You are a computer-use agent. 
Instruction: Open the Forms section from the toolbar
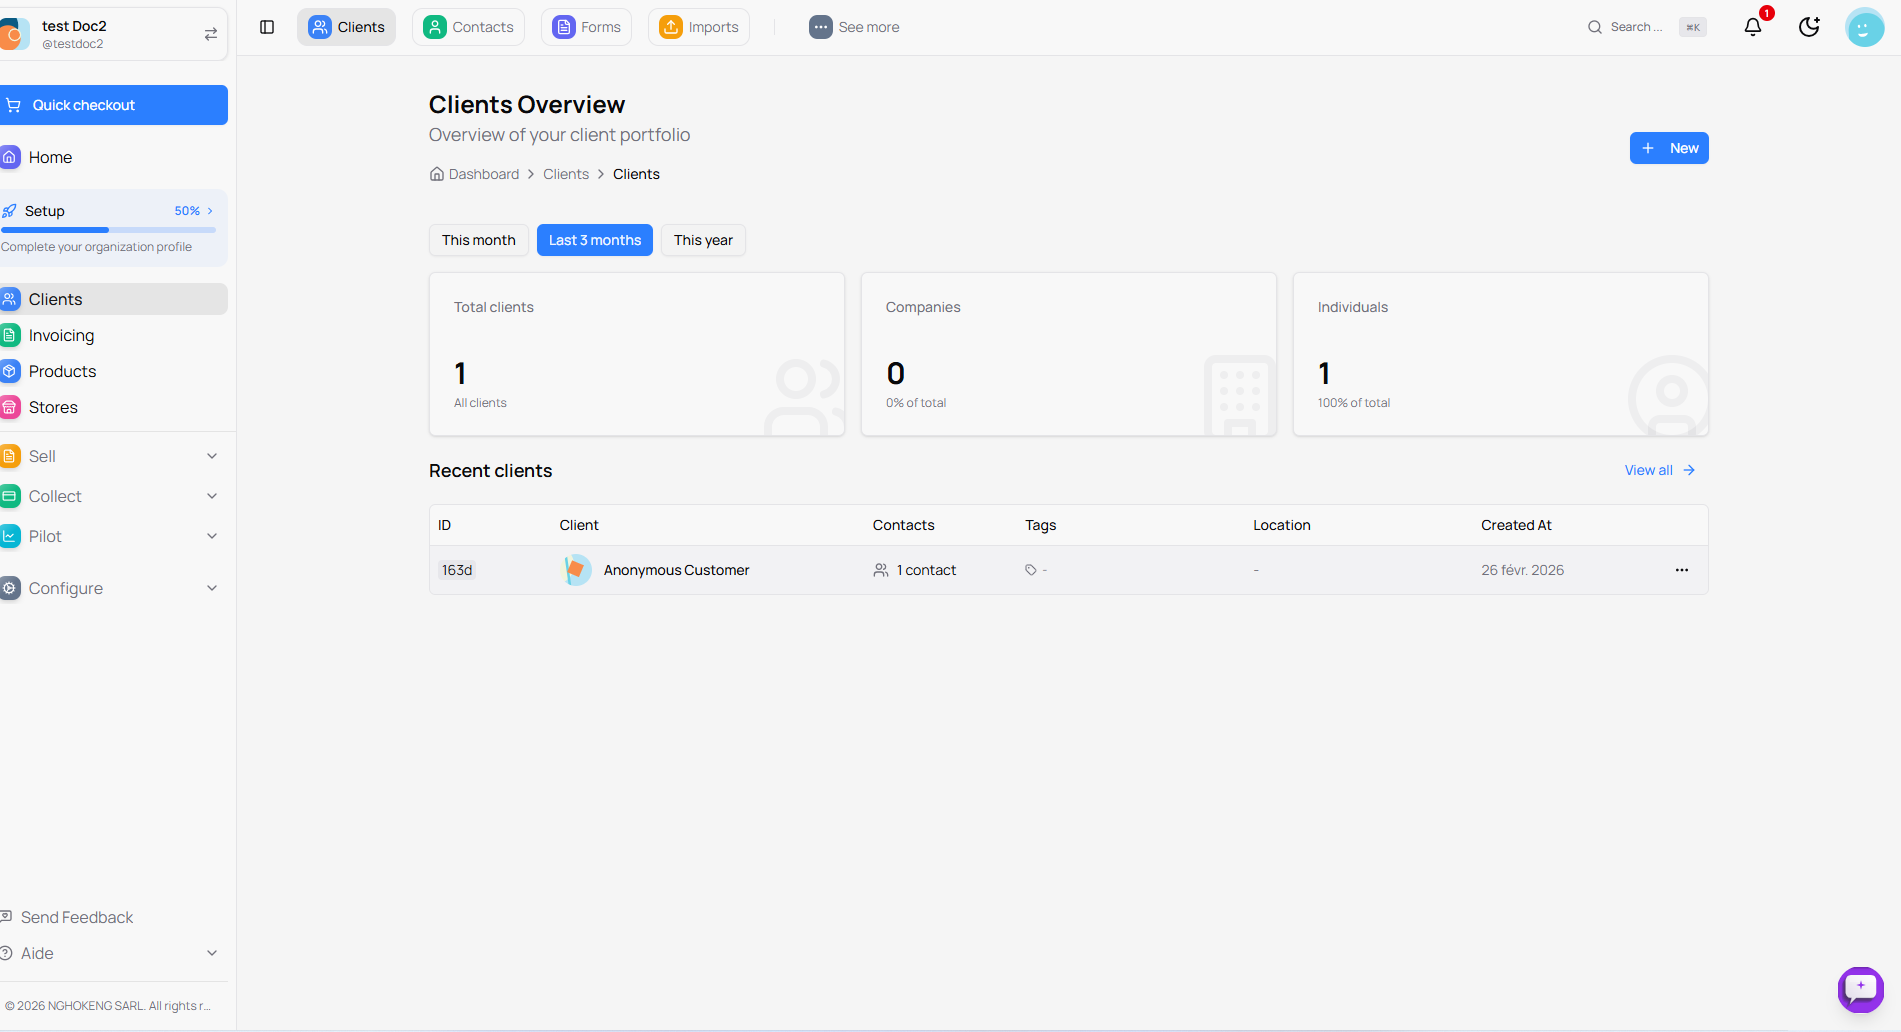(586, 27)
